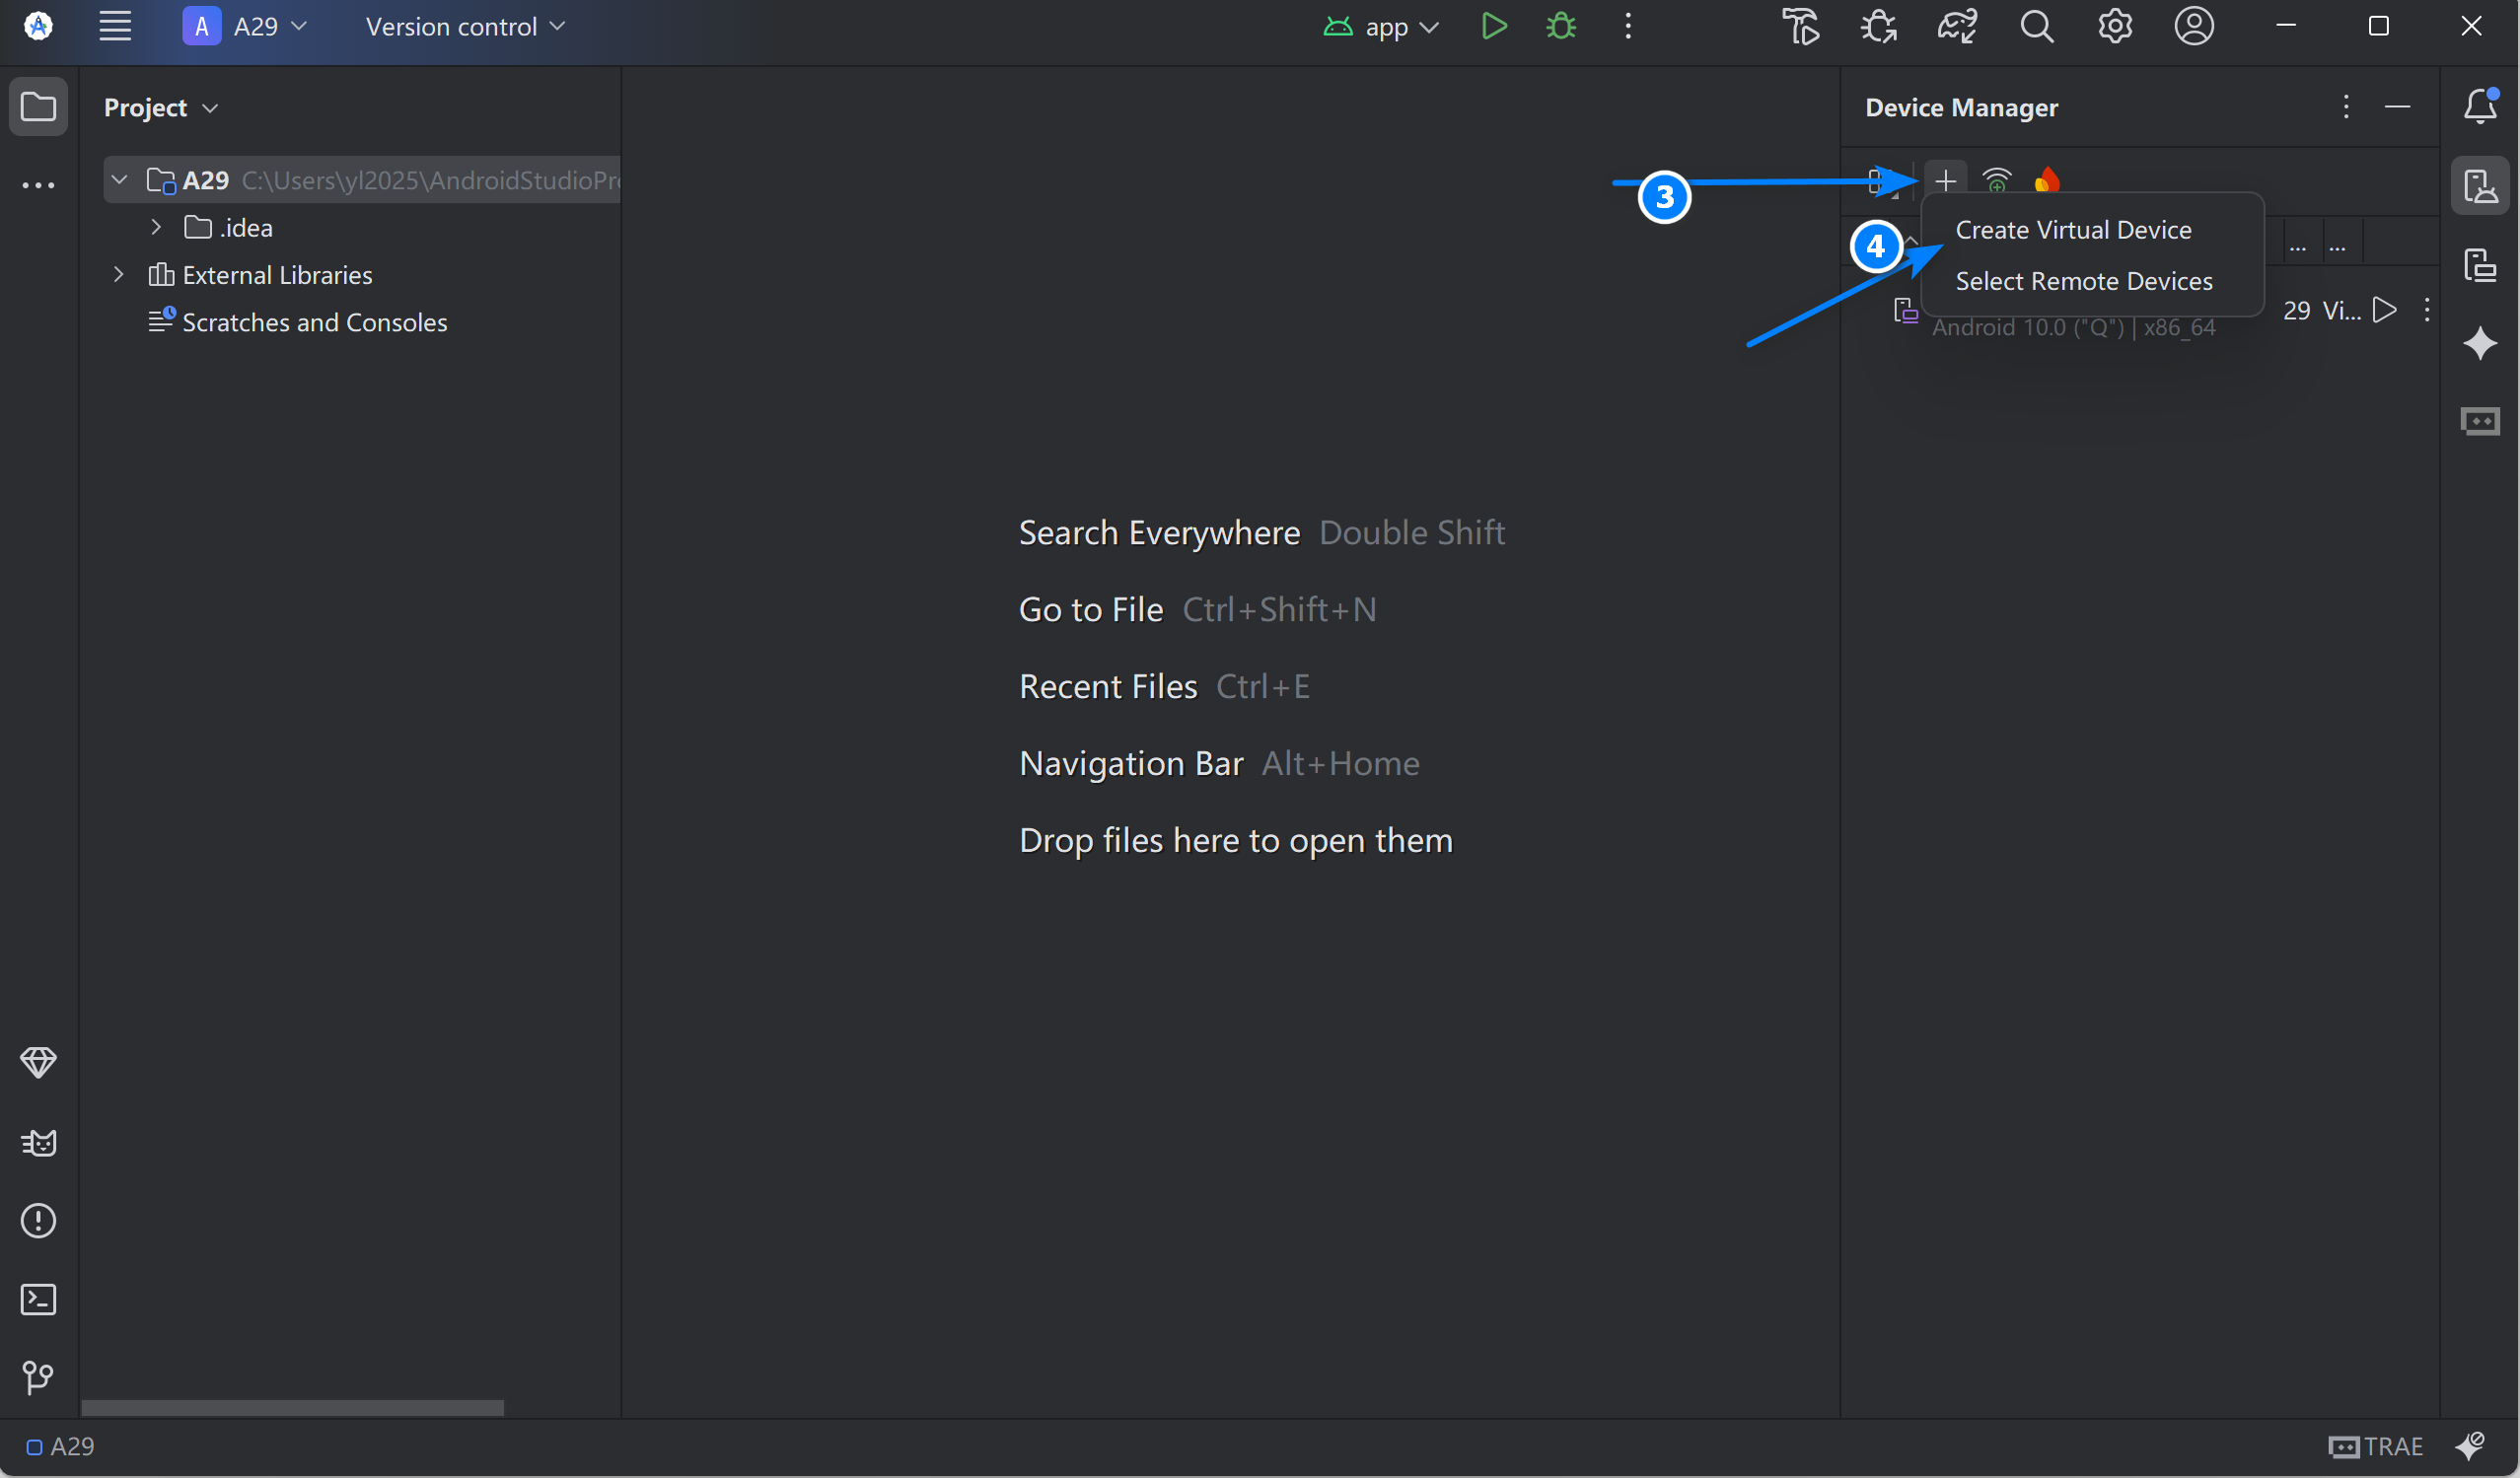Viewport: 2520px width, 1478px height.
Task: Open the Running Devices panel
Action: 2480,265
